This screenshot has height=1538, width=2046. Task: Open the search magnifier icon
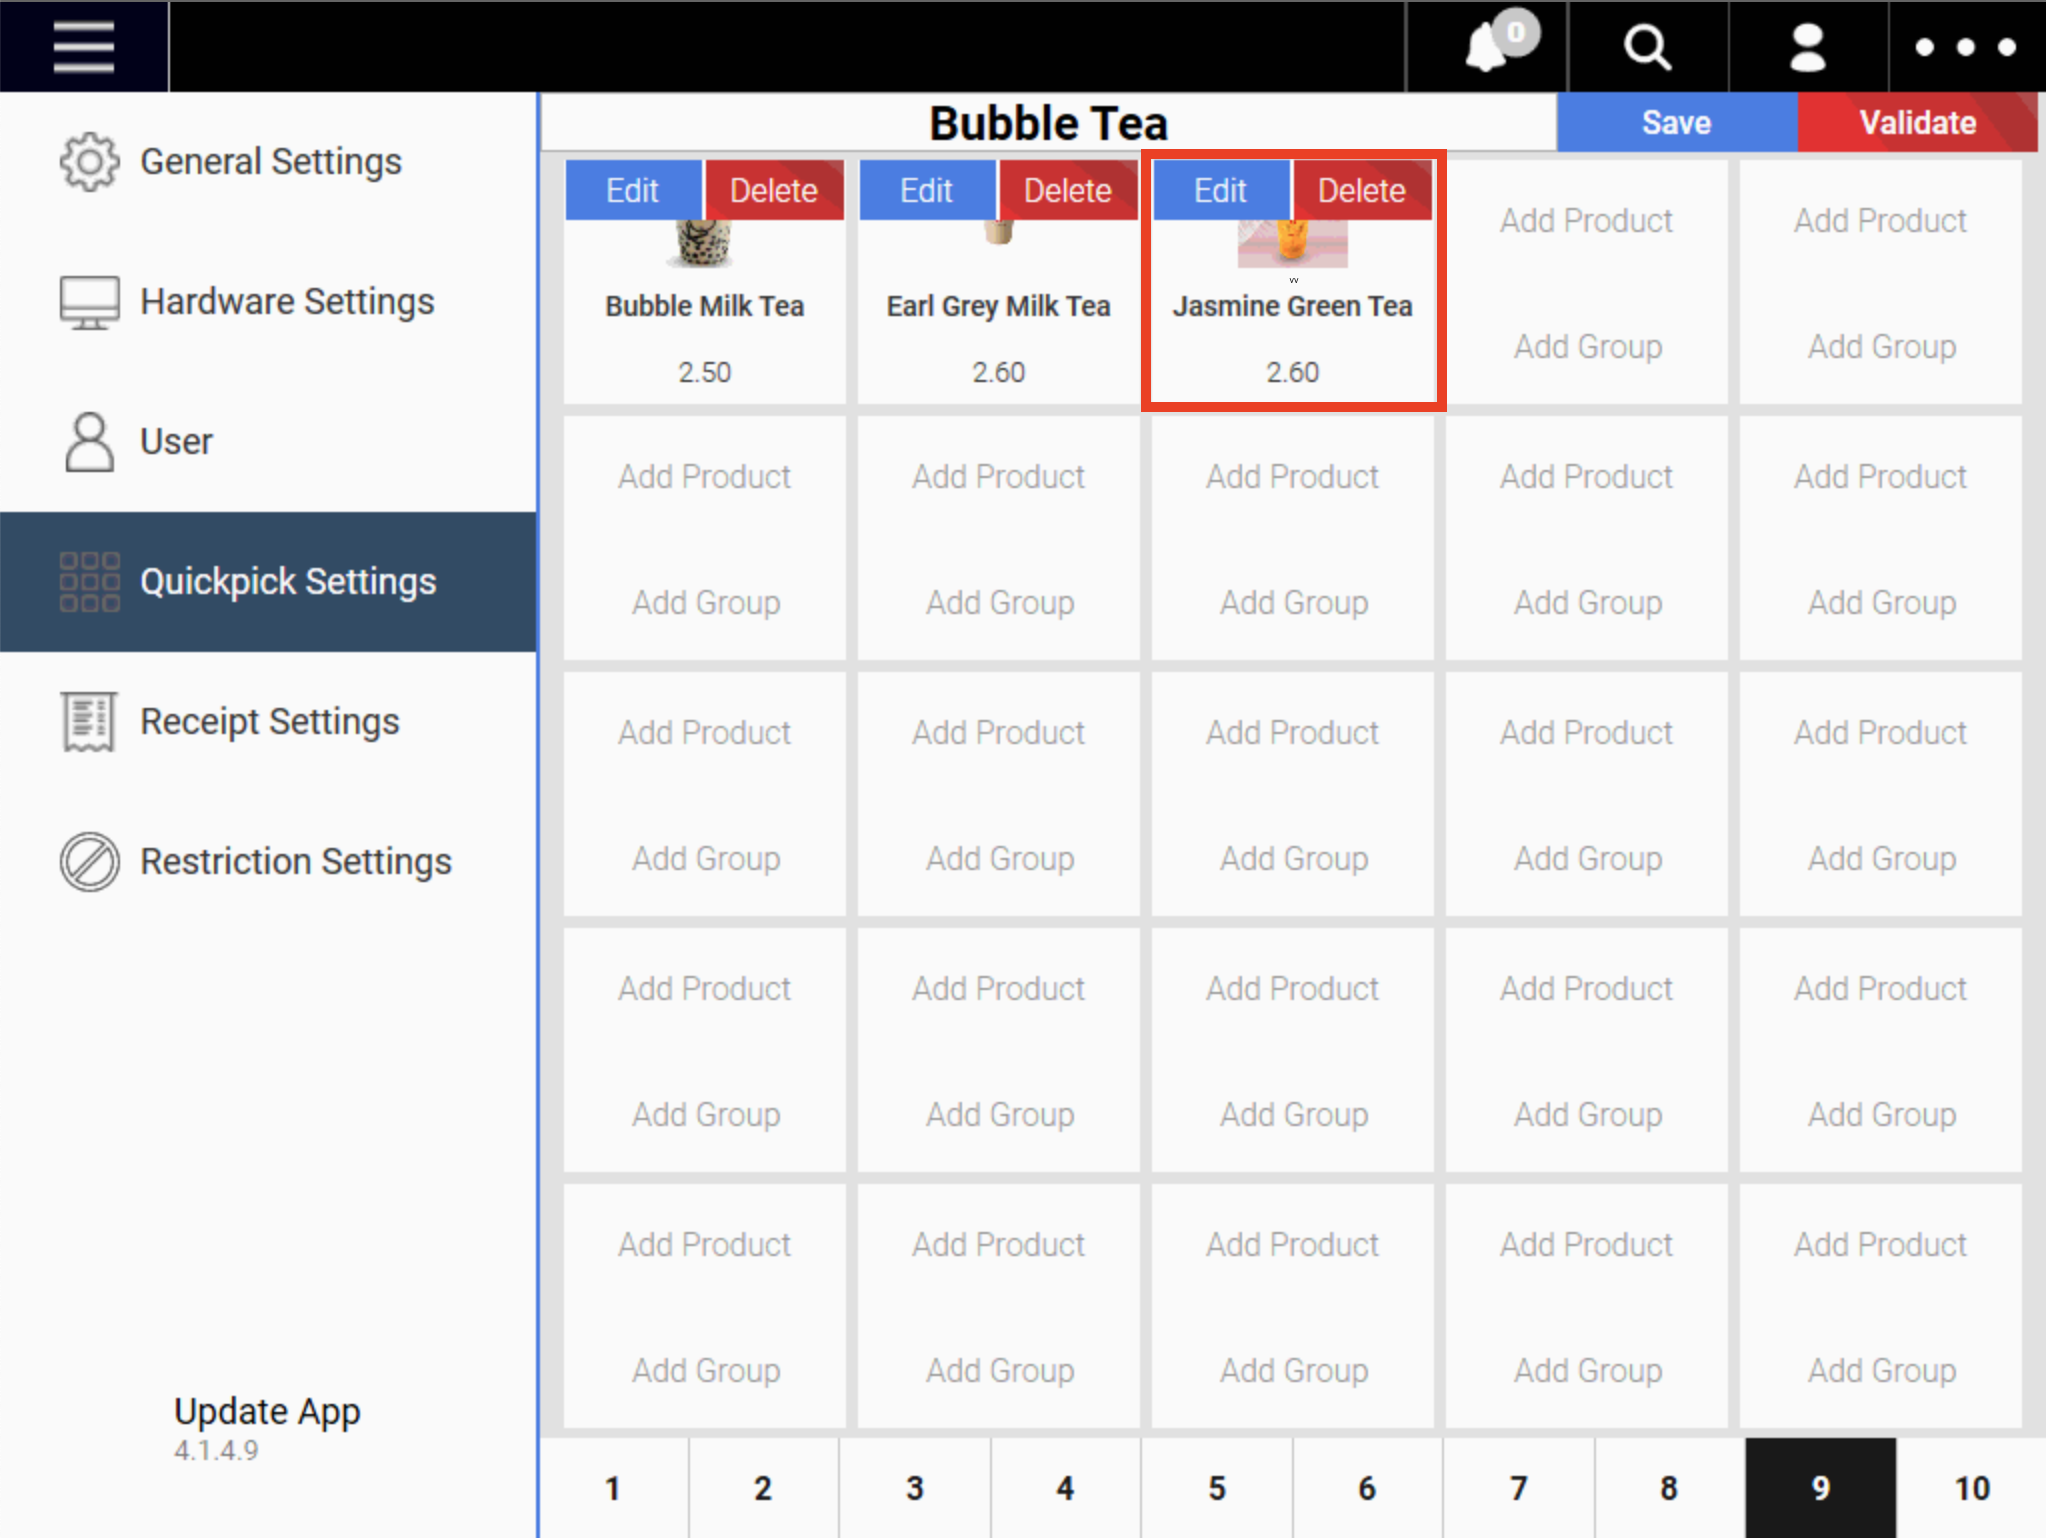1647,47
